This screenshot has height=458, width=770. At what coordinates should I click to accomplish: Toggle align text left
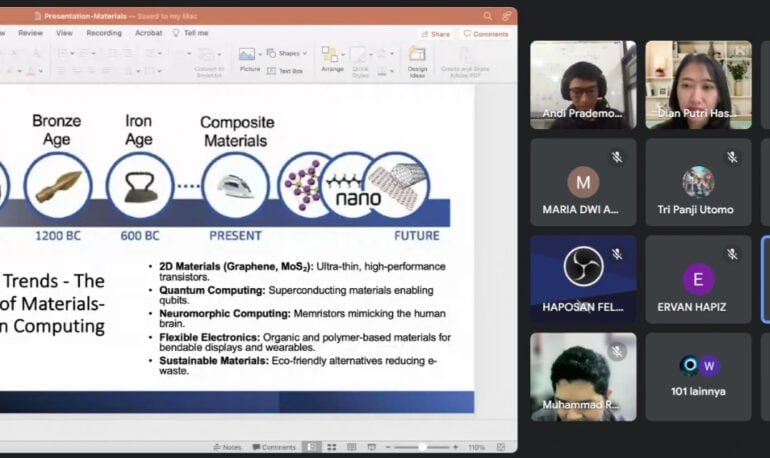62,71
